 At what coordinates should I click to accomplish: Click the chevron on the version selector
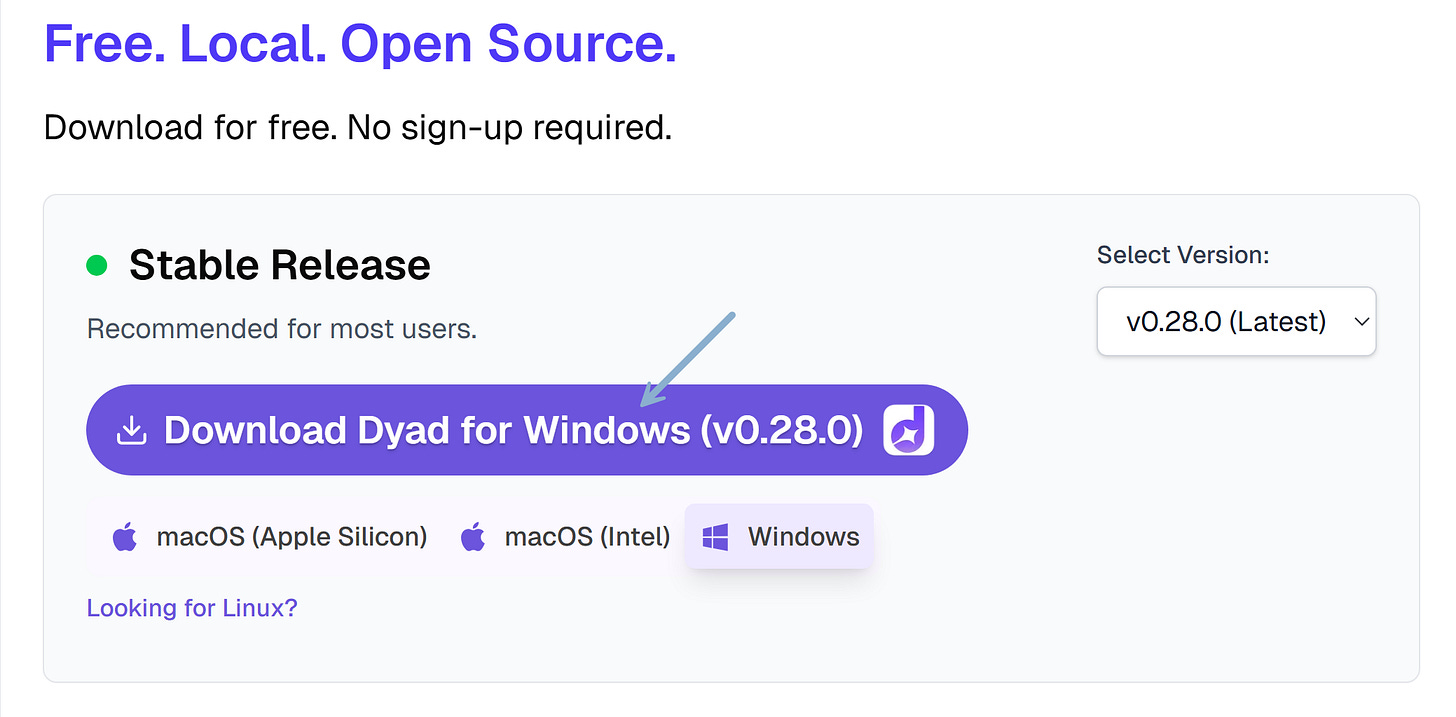click(1361, 321)
